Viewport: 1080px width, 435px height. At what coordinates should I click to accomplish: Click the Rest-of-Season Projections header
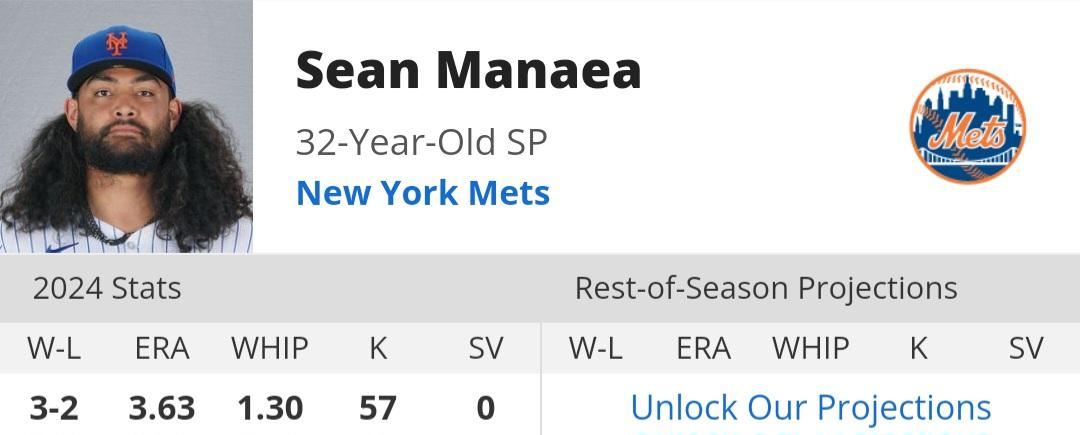point(766,288)
